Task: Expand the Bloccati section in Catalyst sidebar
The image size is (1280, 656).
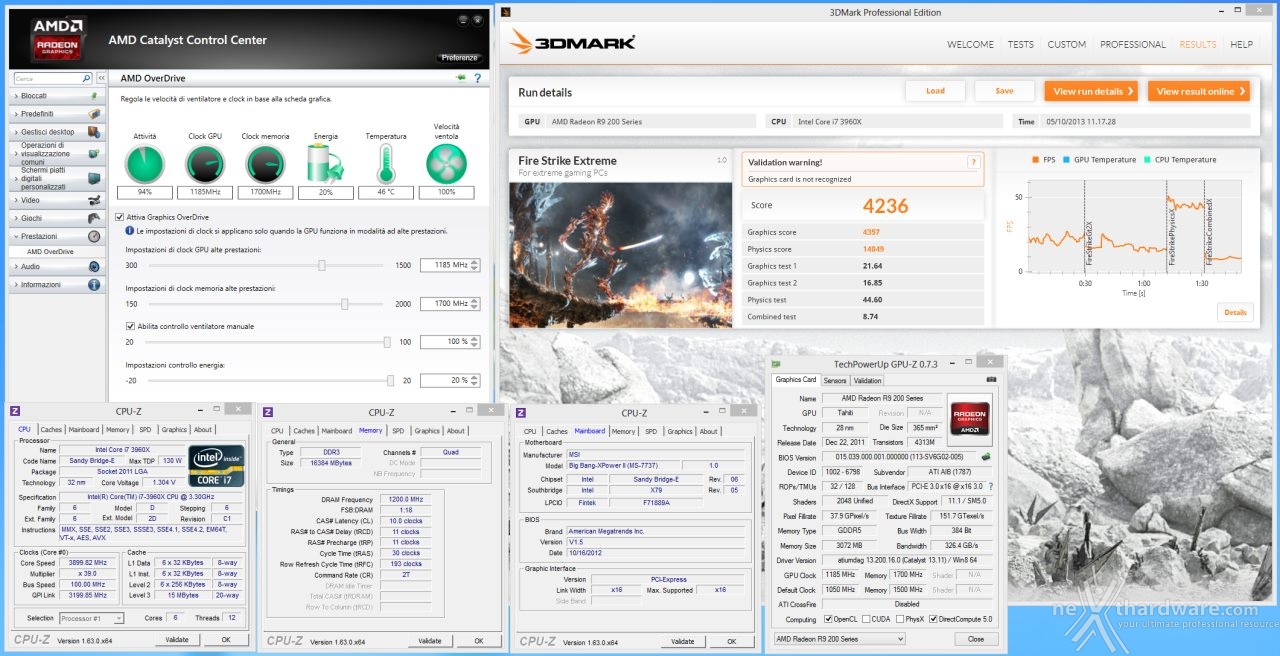Action: pyautogui.click(x=56, y=96)
